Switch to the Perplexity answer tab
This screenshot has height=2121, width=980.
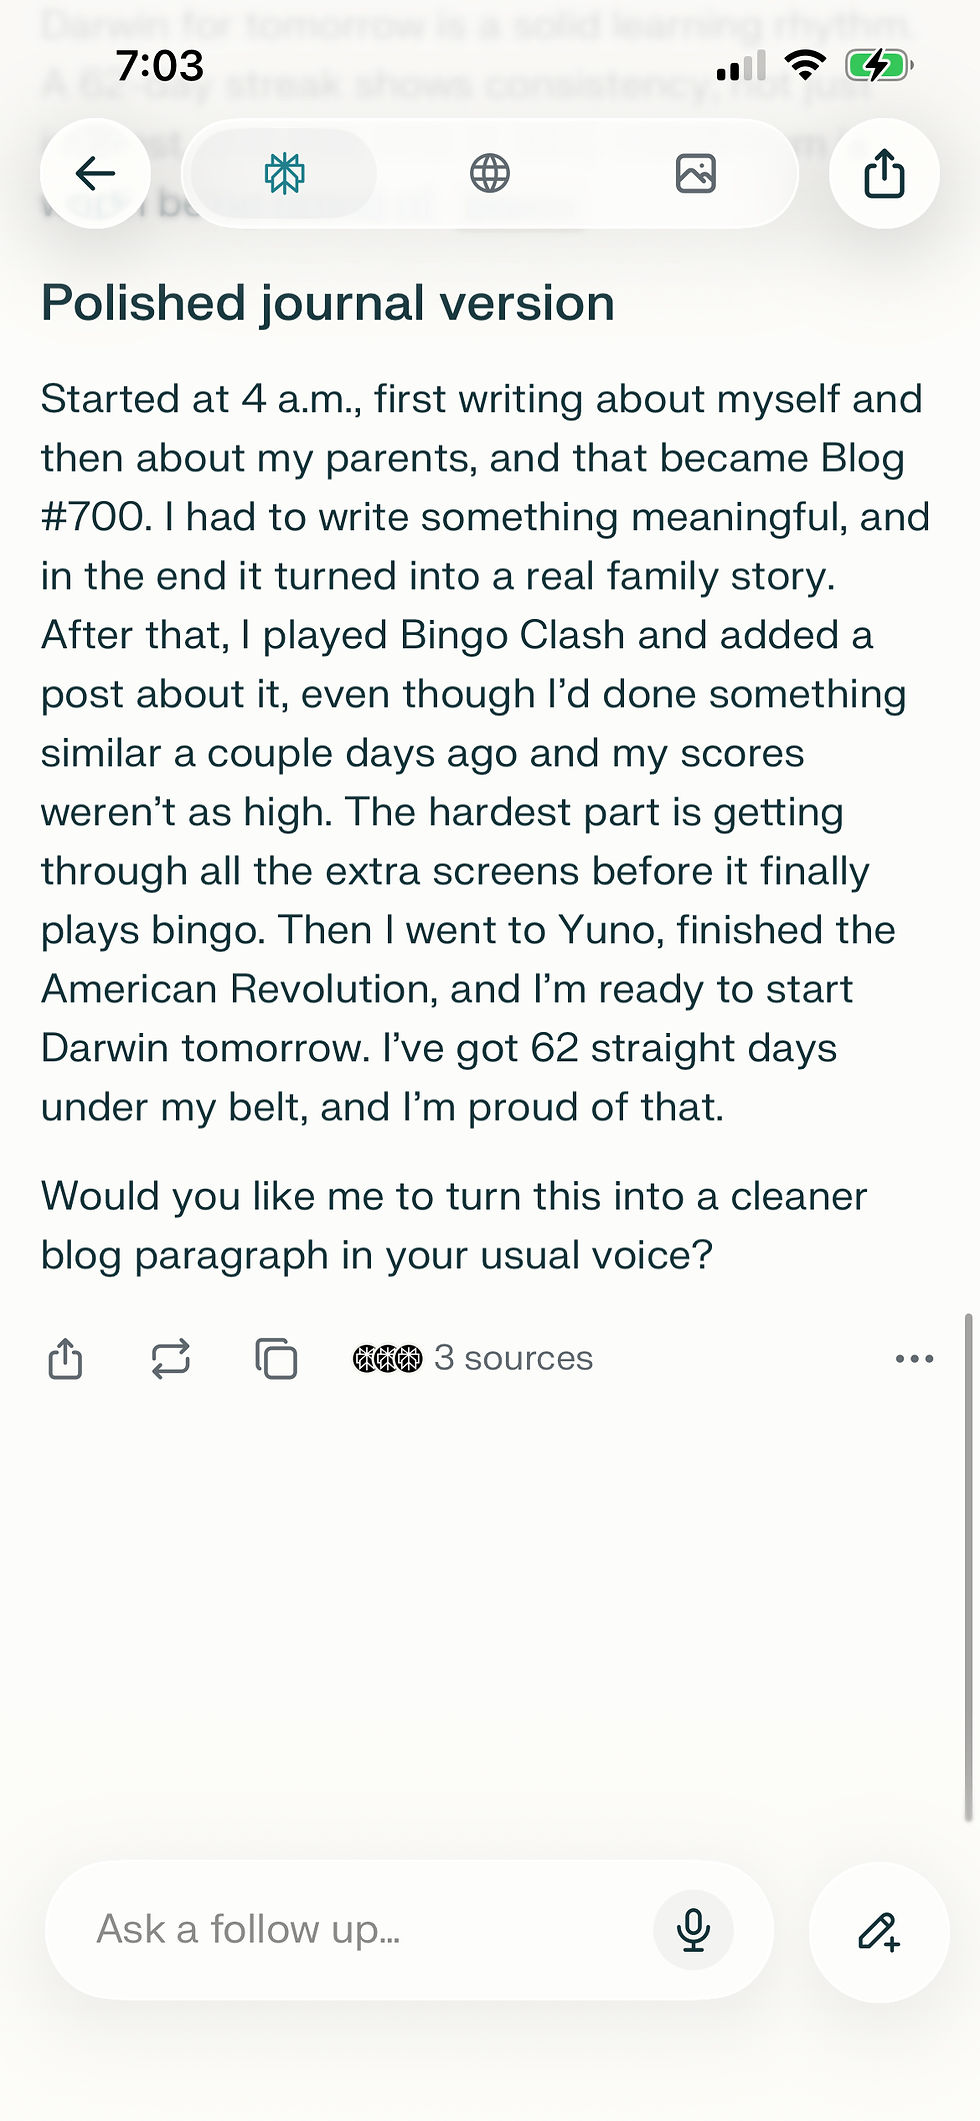coord(285,174)
